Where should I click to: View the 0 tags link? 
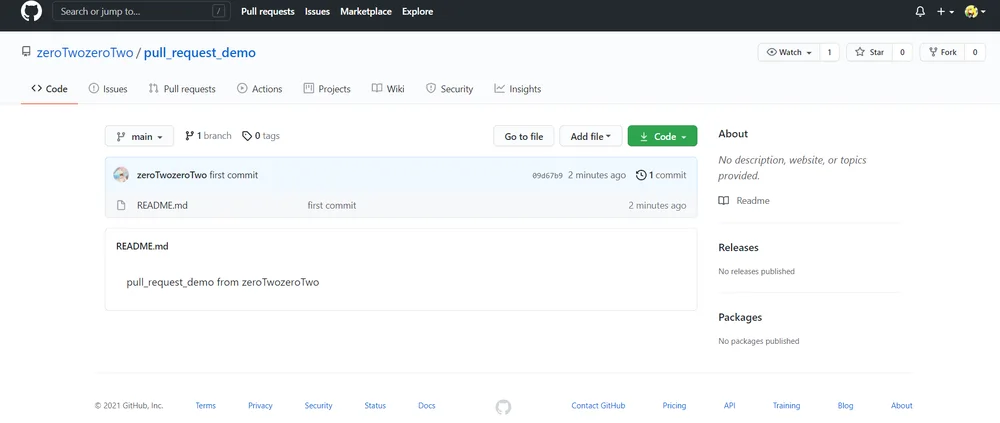coord(261,136)
